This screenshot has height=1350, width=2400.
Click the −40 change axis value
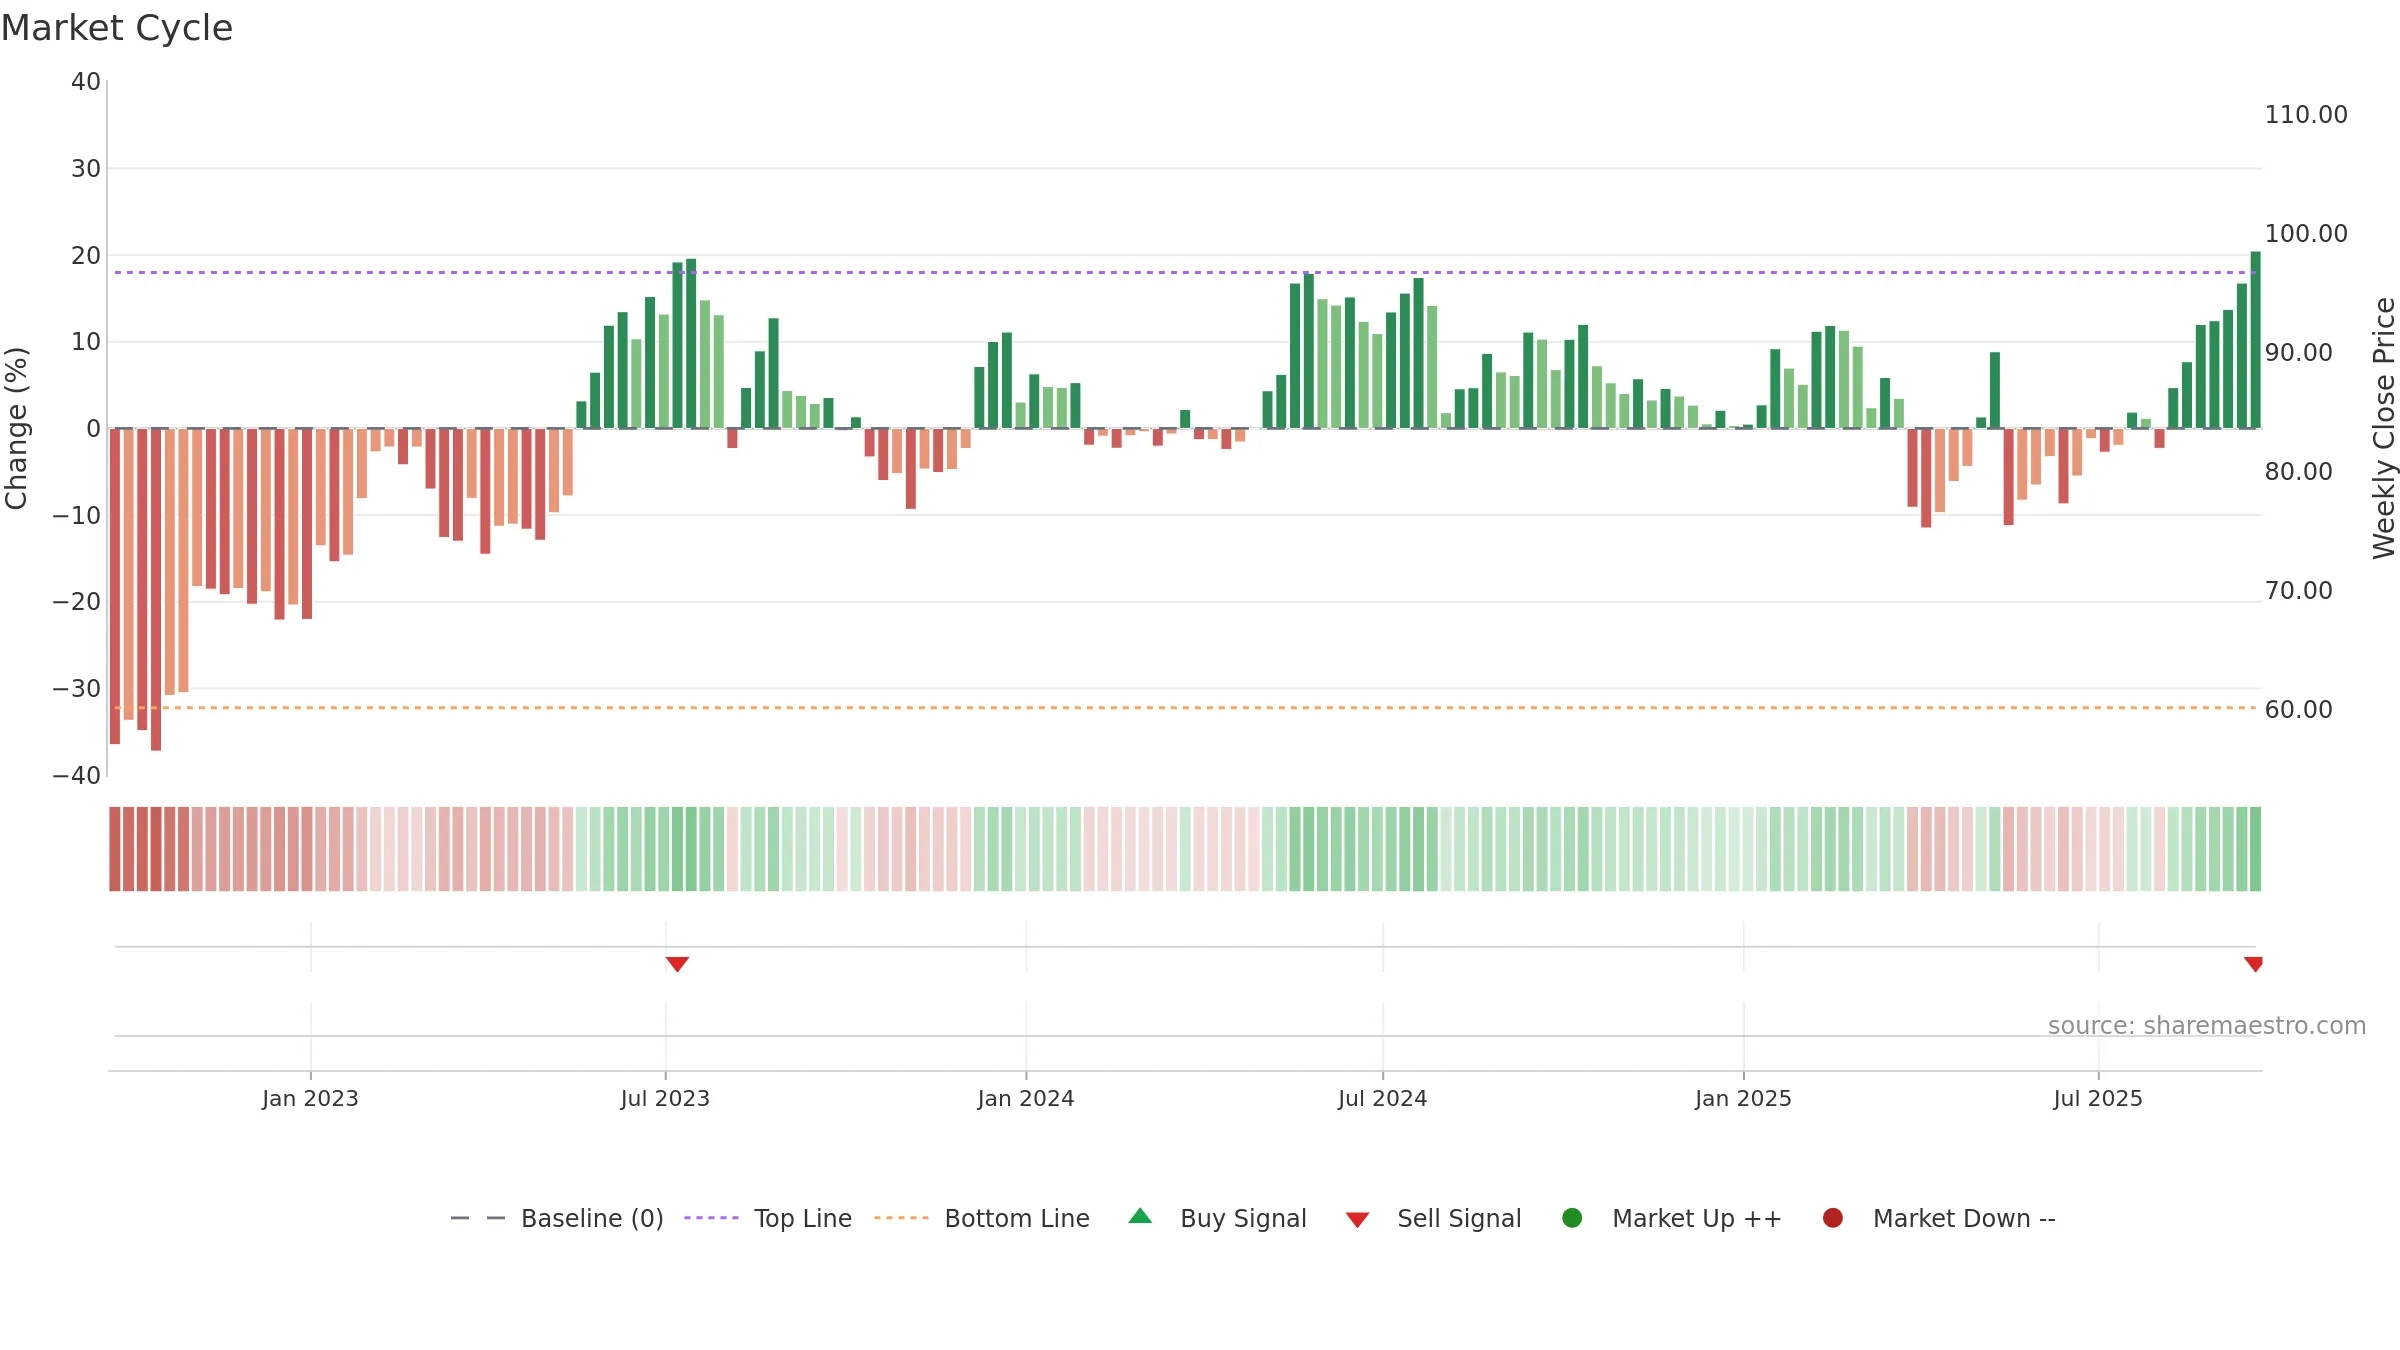(77, 775)
